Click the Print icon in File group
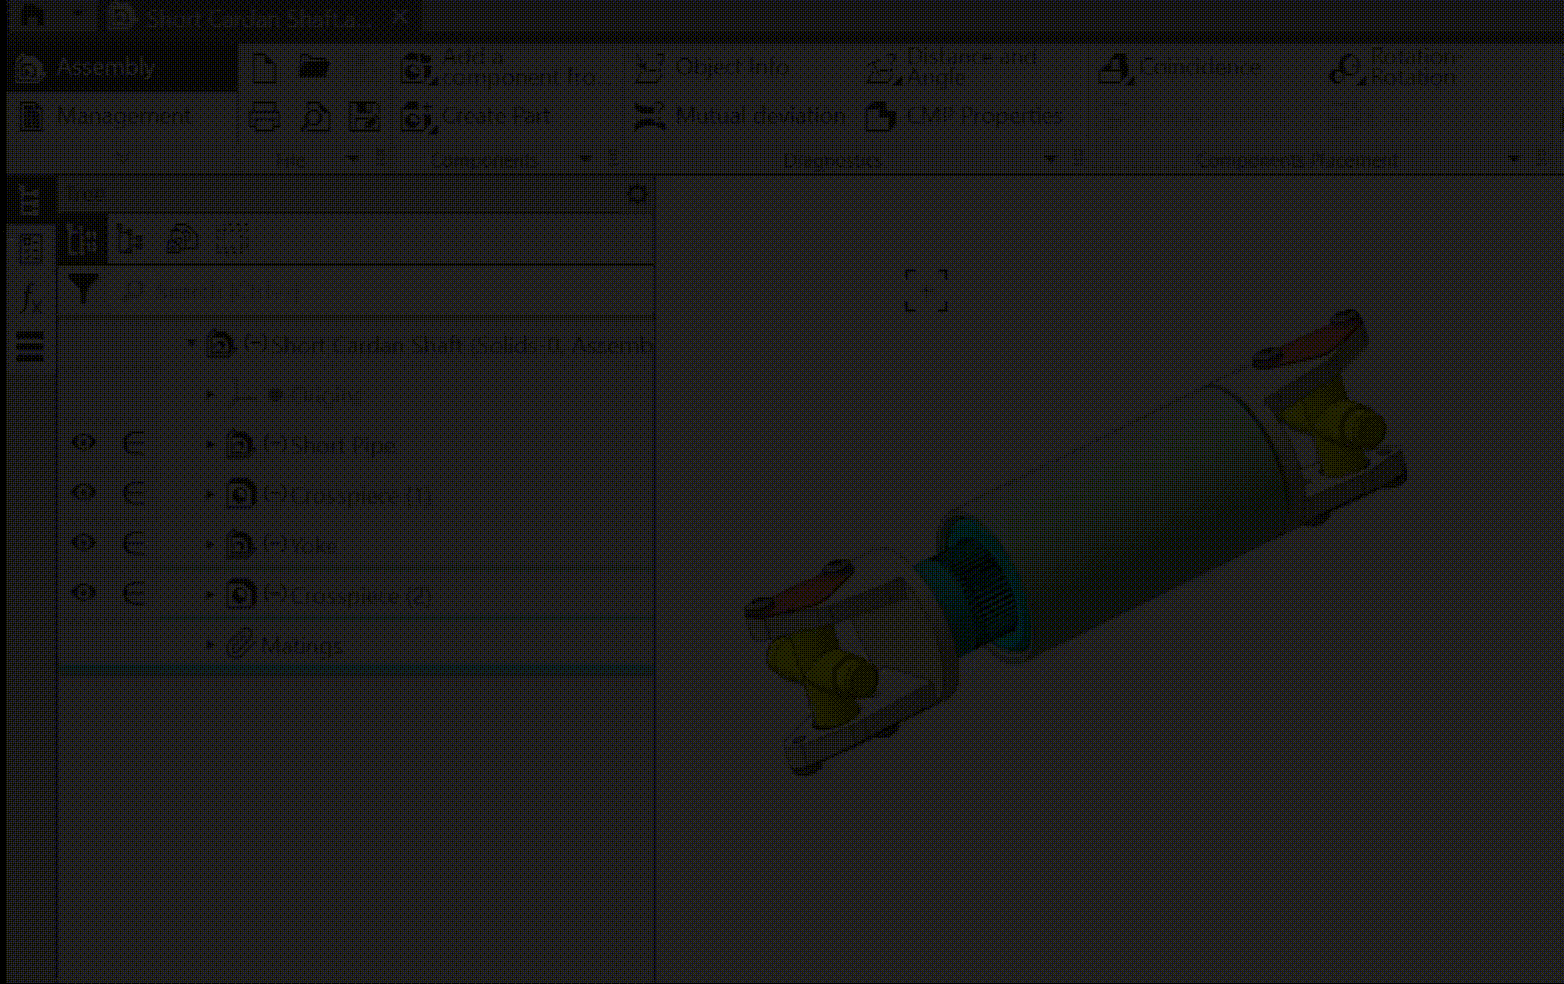Image resolution: width=1564 pixels, height=984 pixels. pyautogui.click(x=264, y=117)
